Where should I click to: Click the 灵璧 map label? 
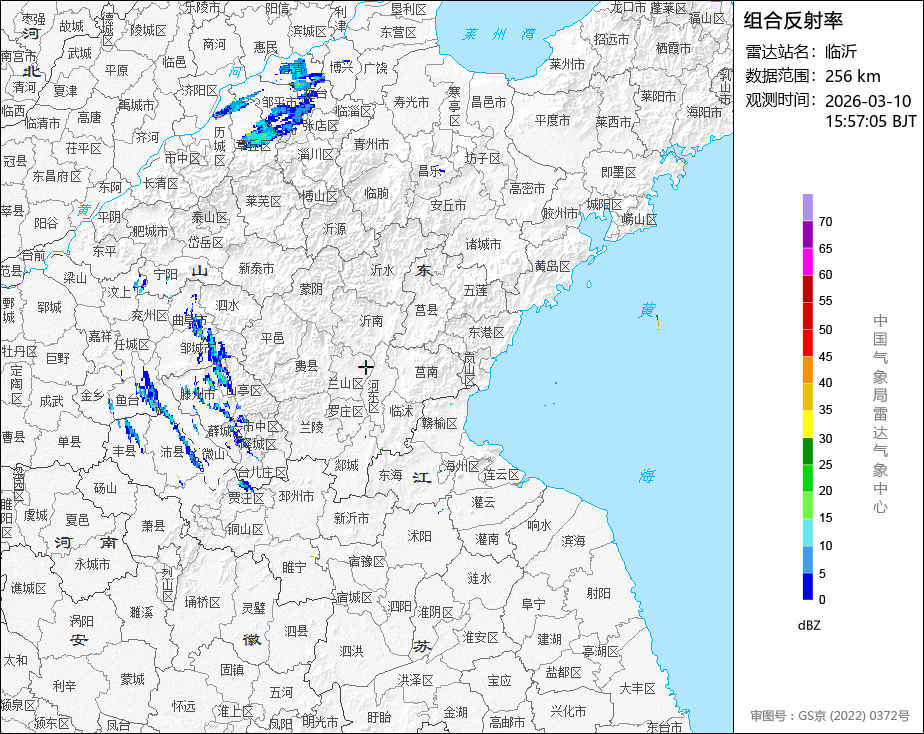pyautogui.click(x=253, y=609)
